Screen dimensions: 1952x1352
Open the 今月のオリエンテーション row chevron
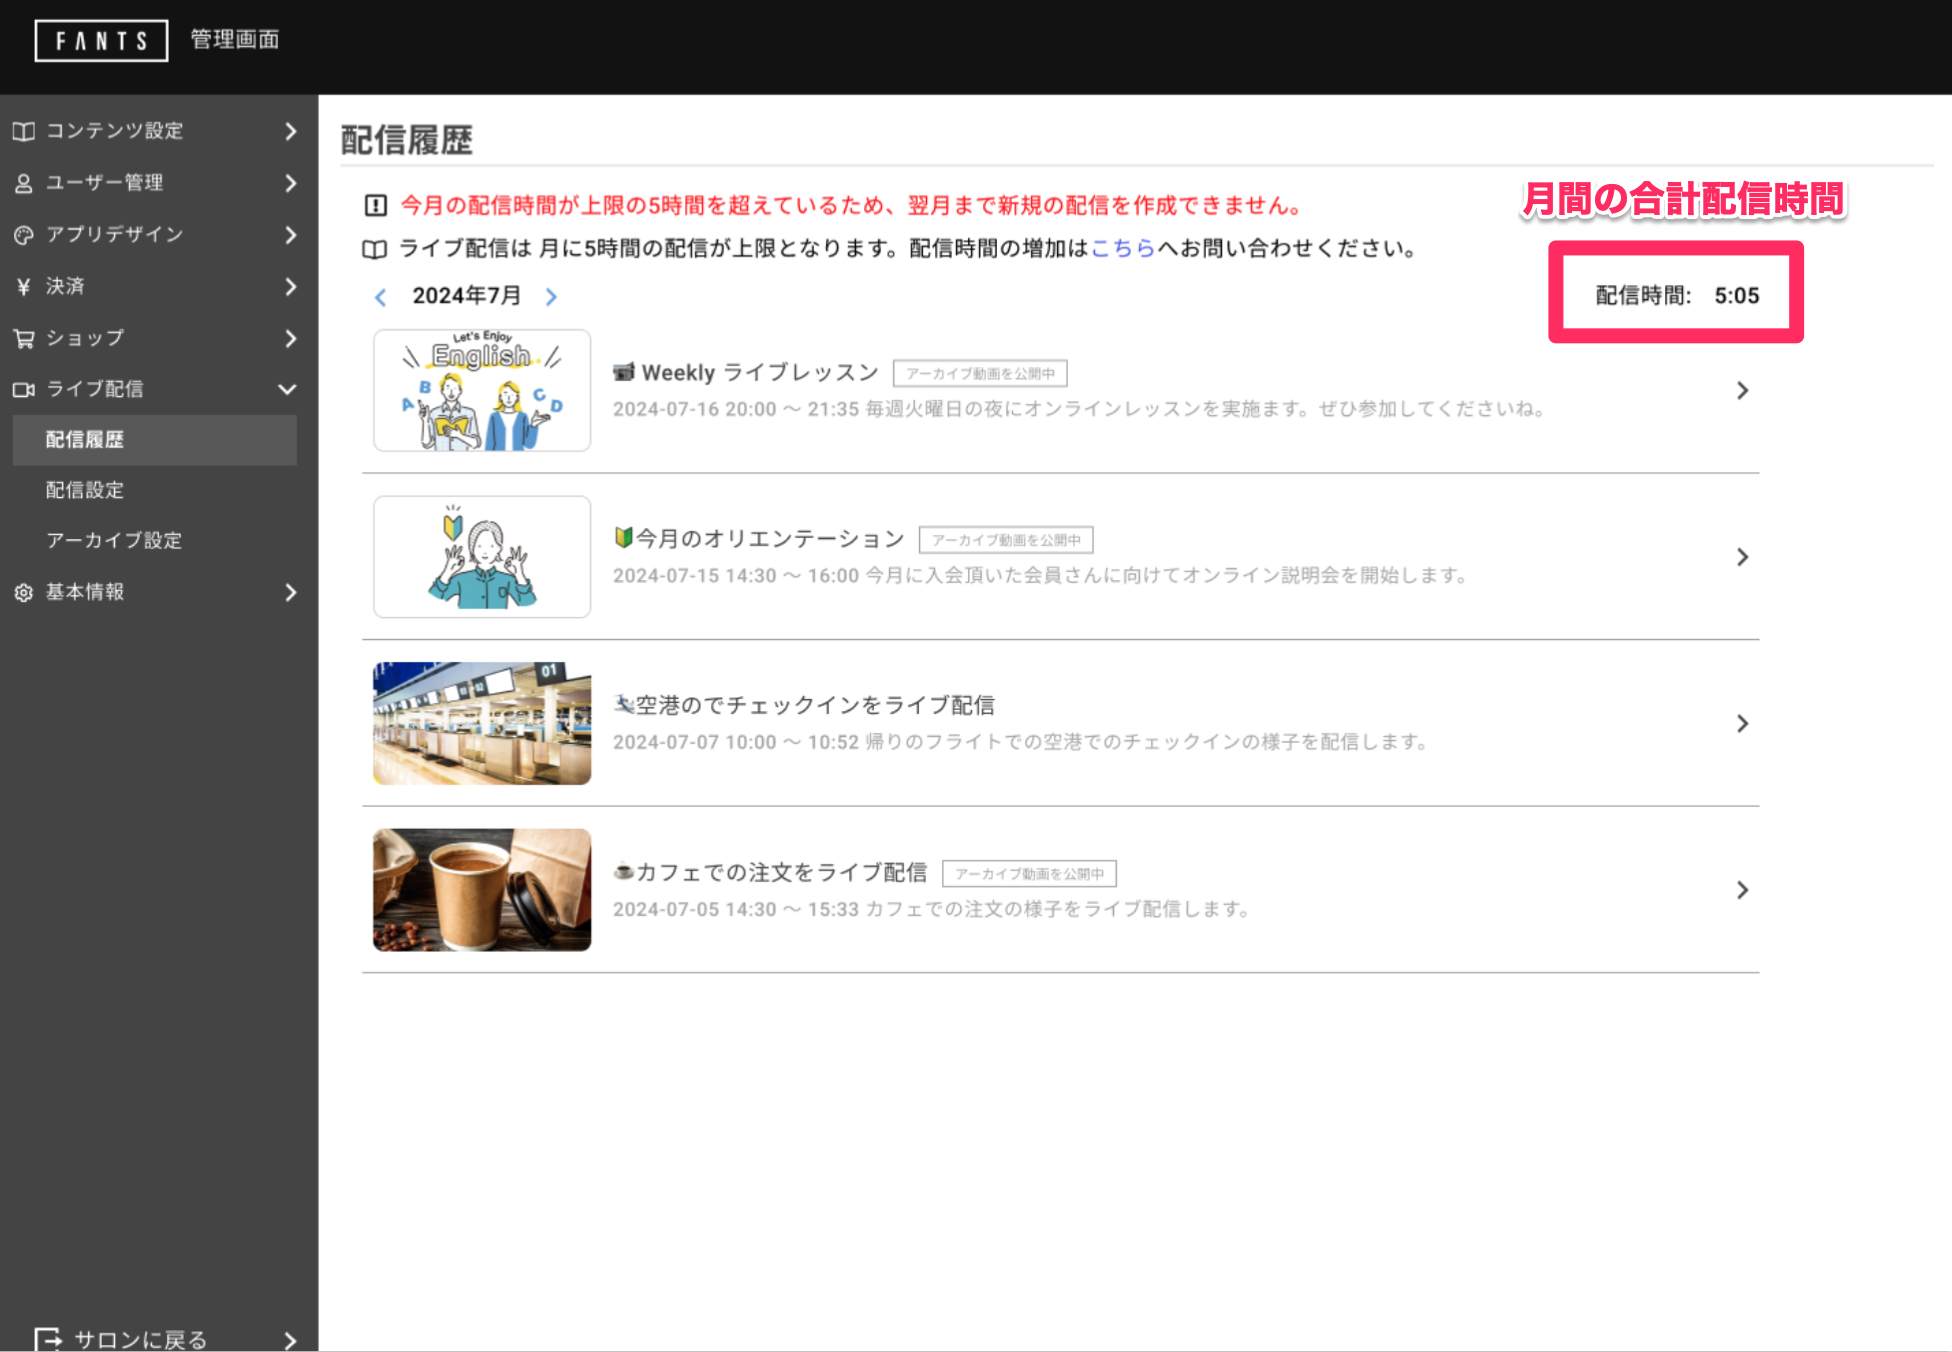coord(1742,557)
